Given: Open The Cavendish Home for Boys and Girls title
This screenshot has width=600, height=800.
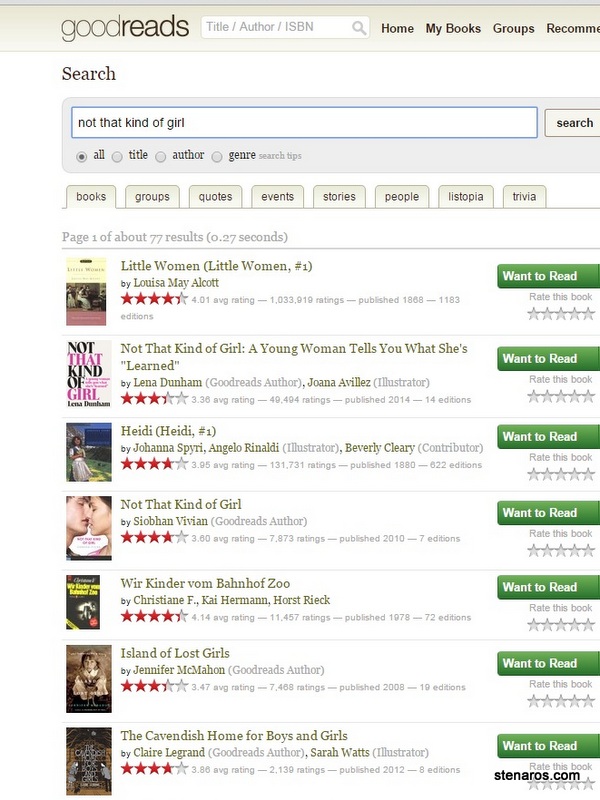Looking at the screenshot, I should tap(234, 736).
